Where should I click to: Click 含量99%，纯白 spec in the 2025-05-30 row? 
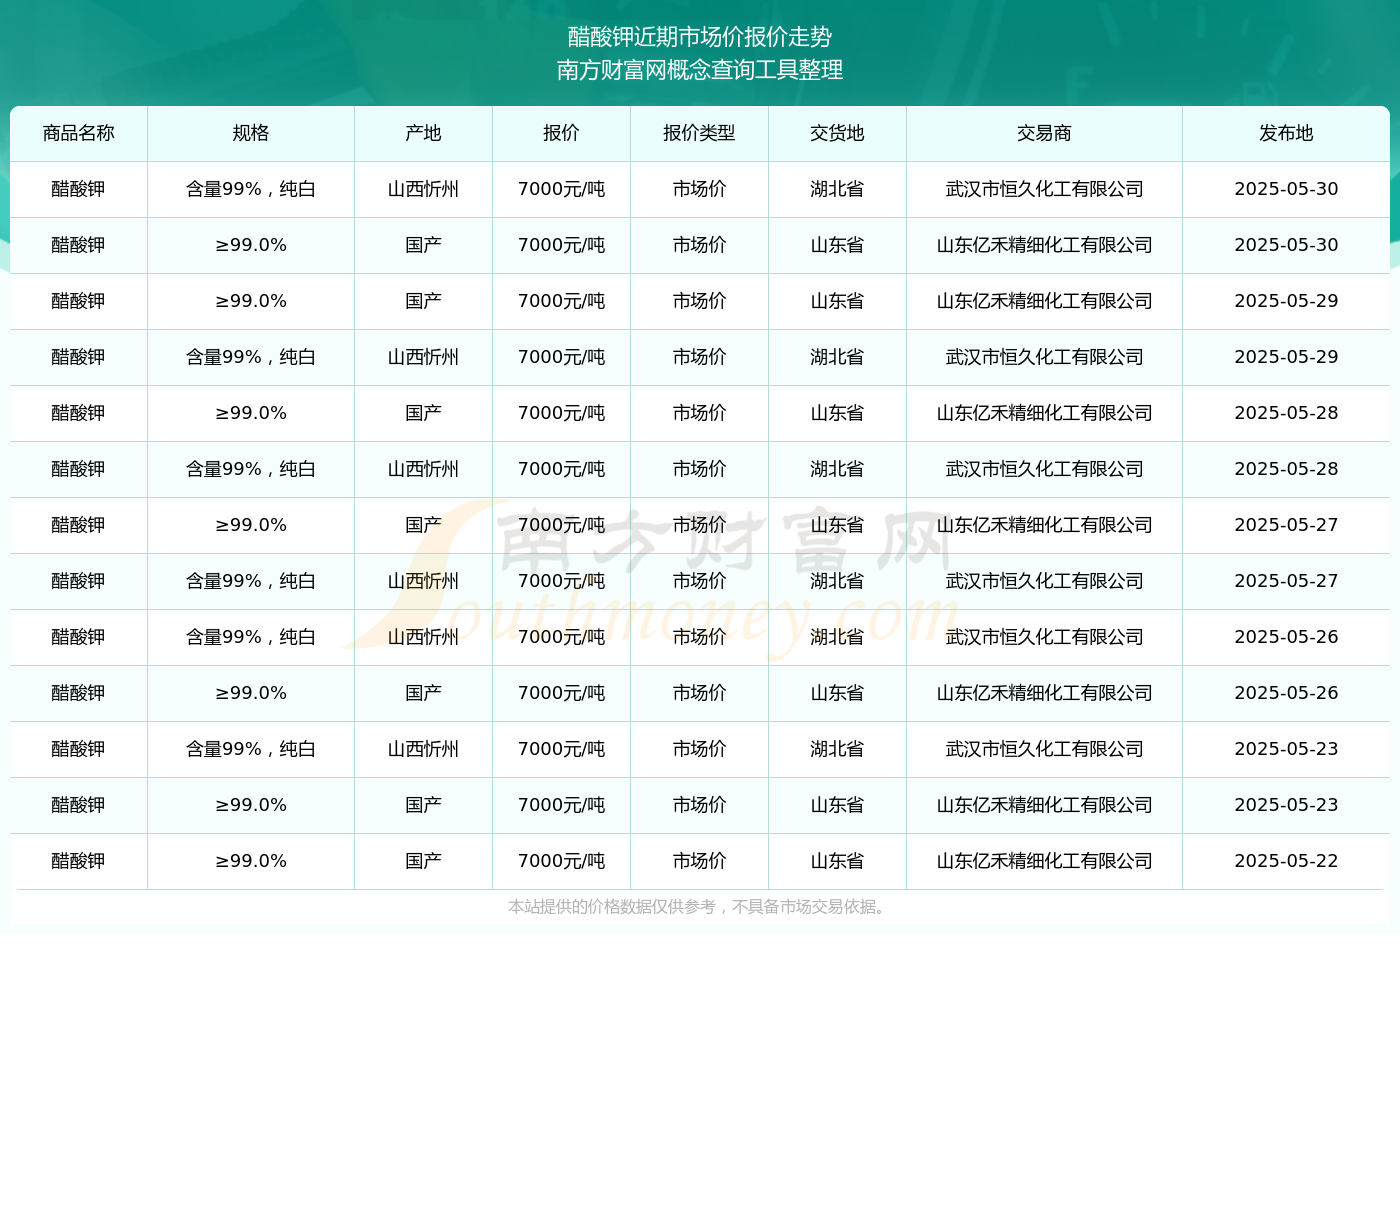click(251, 189)
